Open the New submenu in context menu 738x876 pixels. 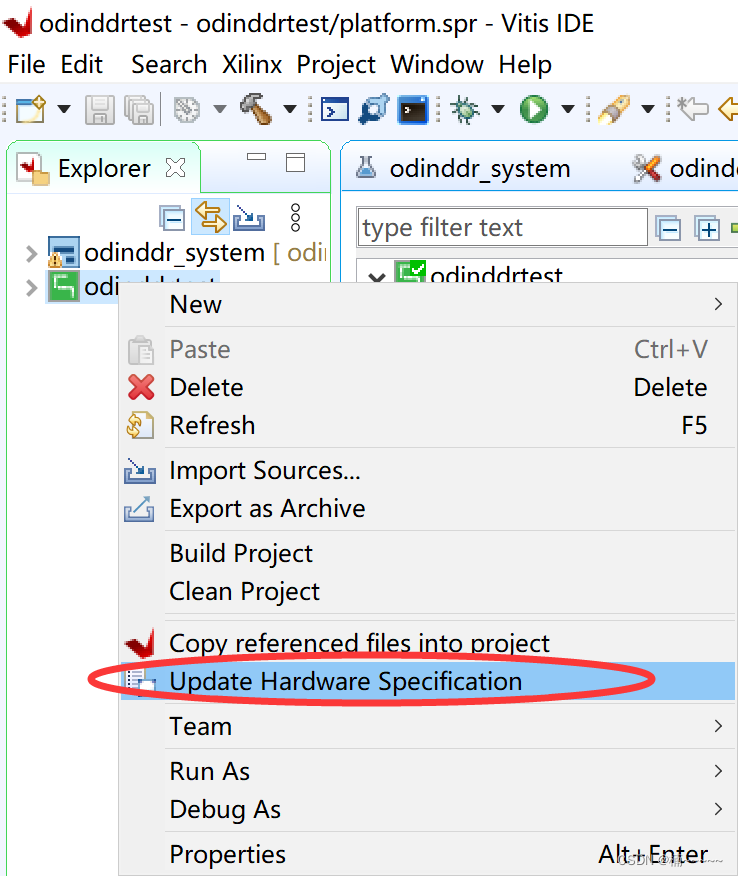(x=427, y=304)
